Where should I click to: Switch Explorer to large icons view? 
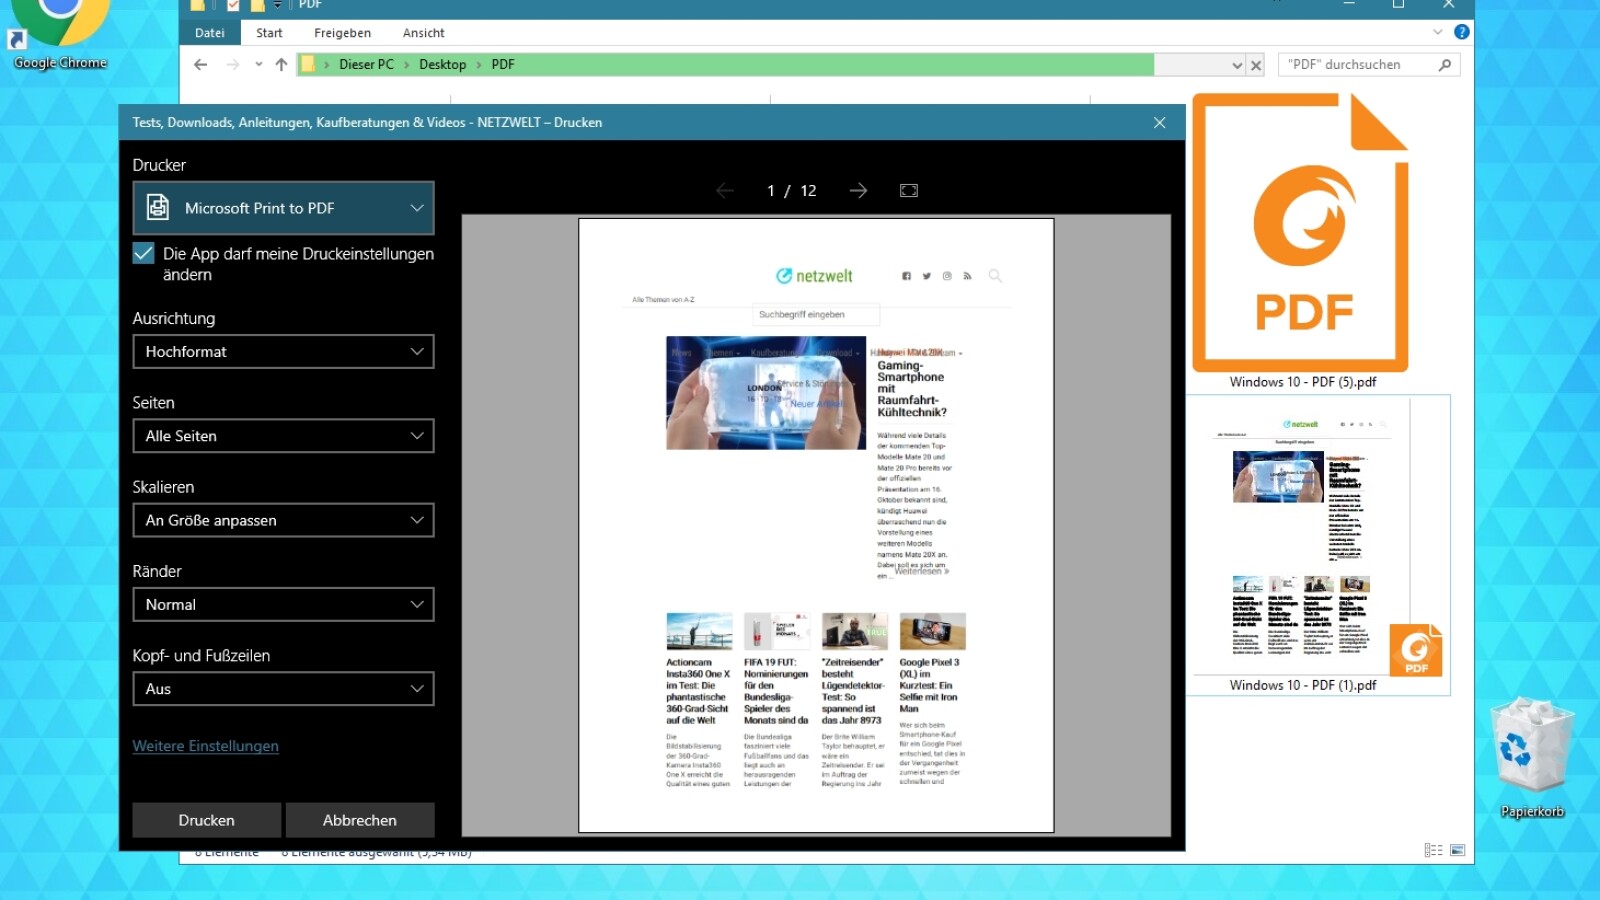click(x=1457, y=850)
